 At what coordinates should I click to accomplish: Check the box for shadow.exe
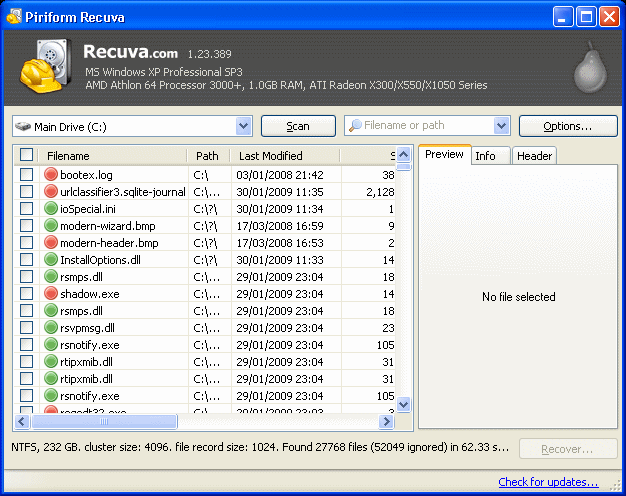click(26, 294)
